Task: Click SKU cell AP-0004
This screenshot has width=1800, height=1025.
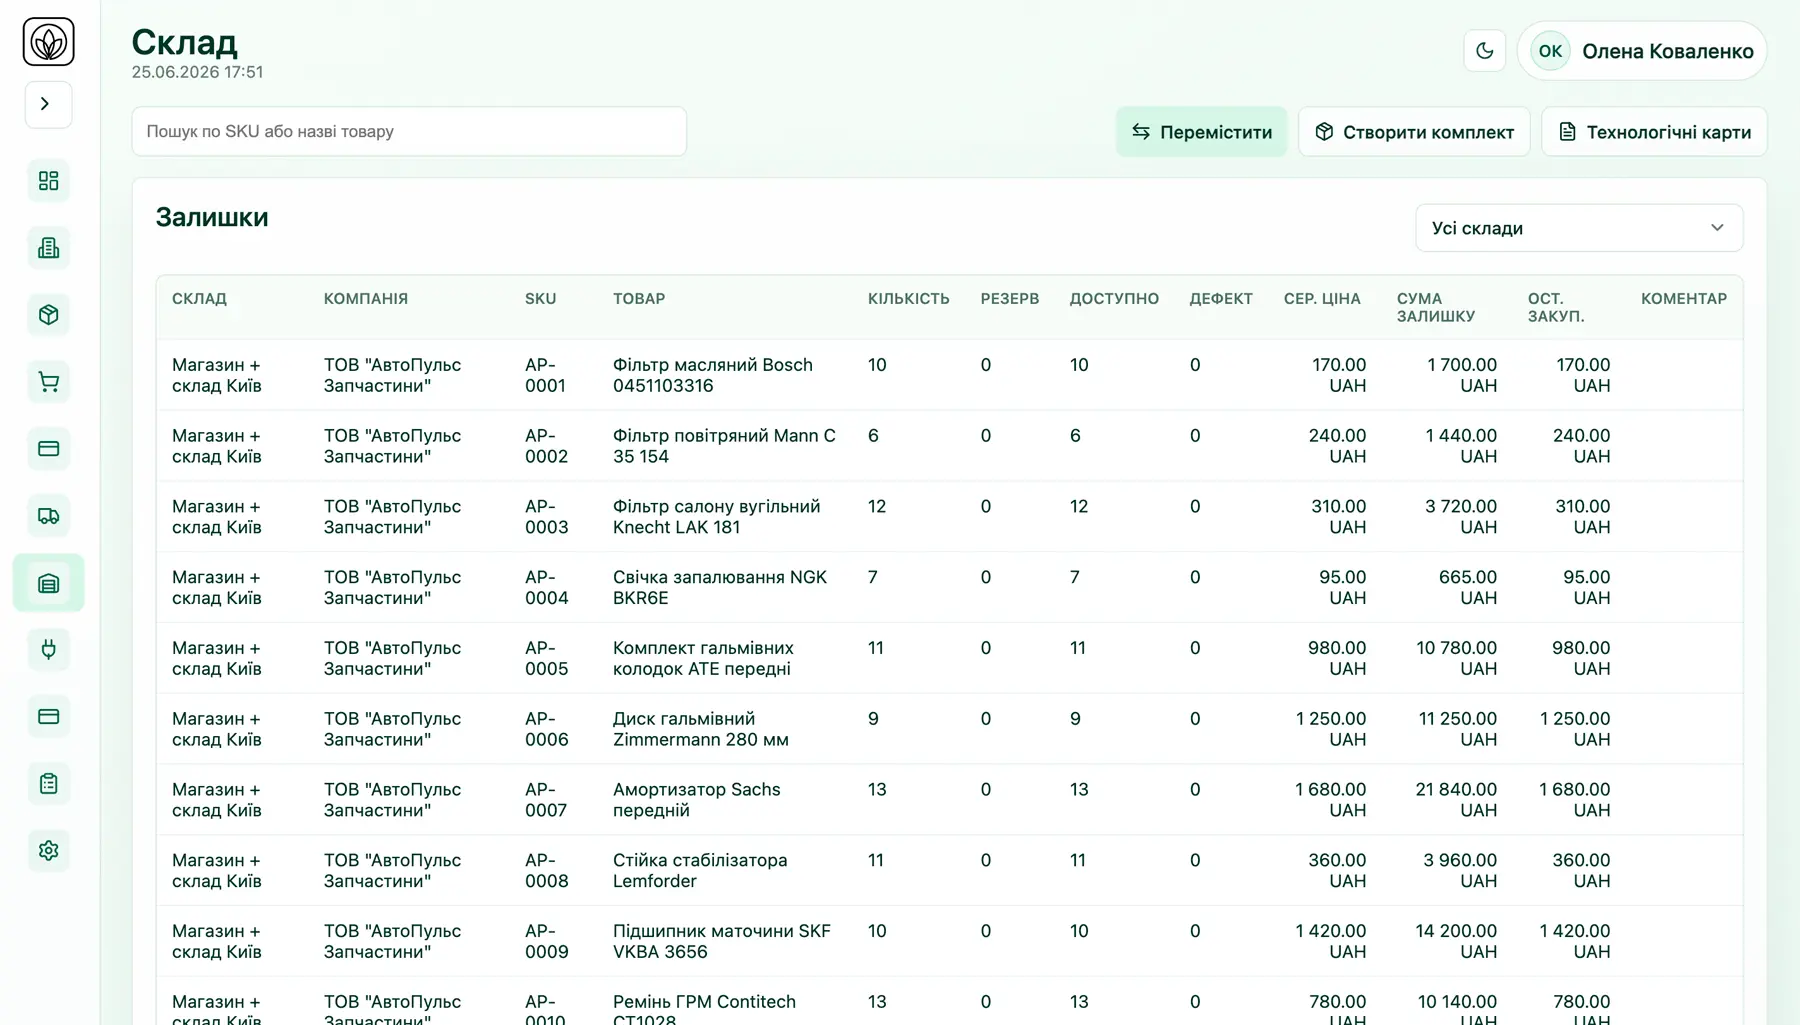Action: (546, 588)
